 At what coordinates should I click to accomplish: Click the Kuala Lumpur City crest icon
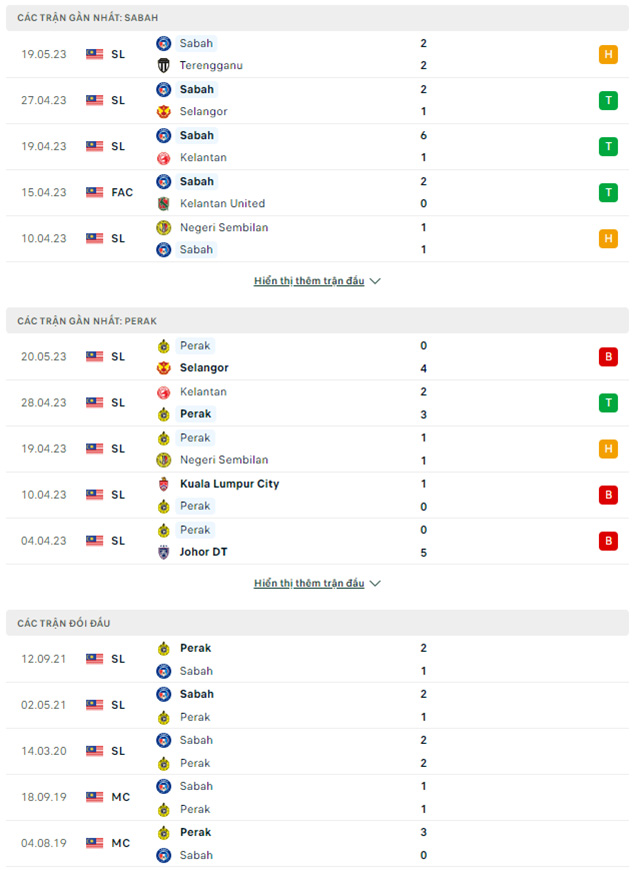click(x=164, y=484)
